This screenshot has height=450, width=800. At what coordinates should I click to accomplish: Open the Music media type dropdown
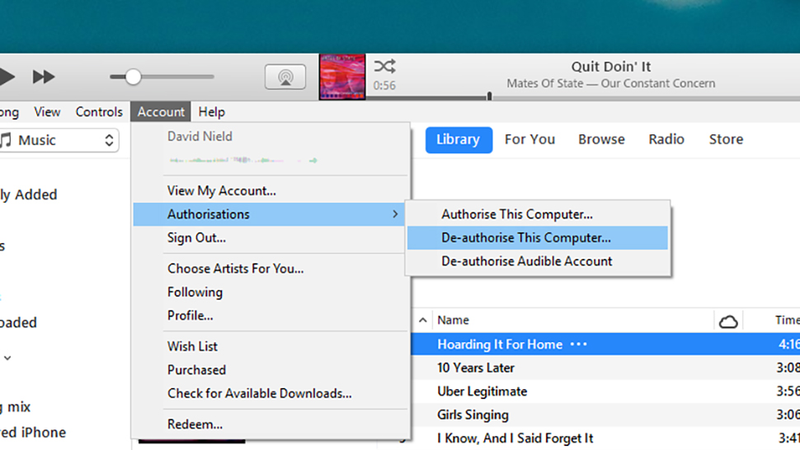tap(60, 140)
